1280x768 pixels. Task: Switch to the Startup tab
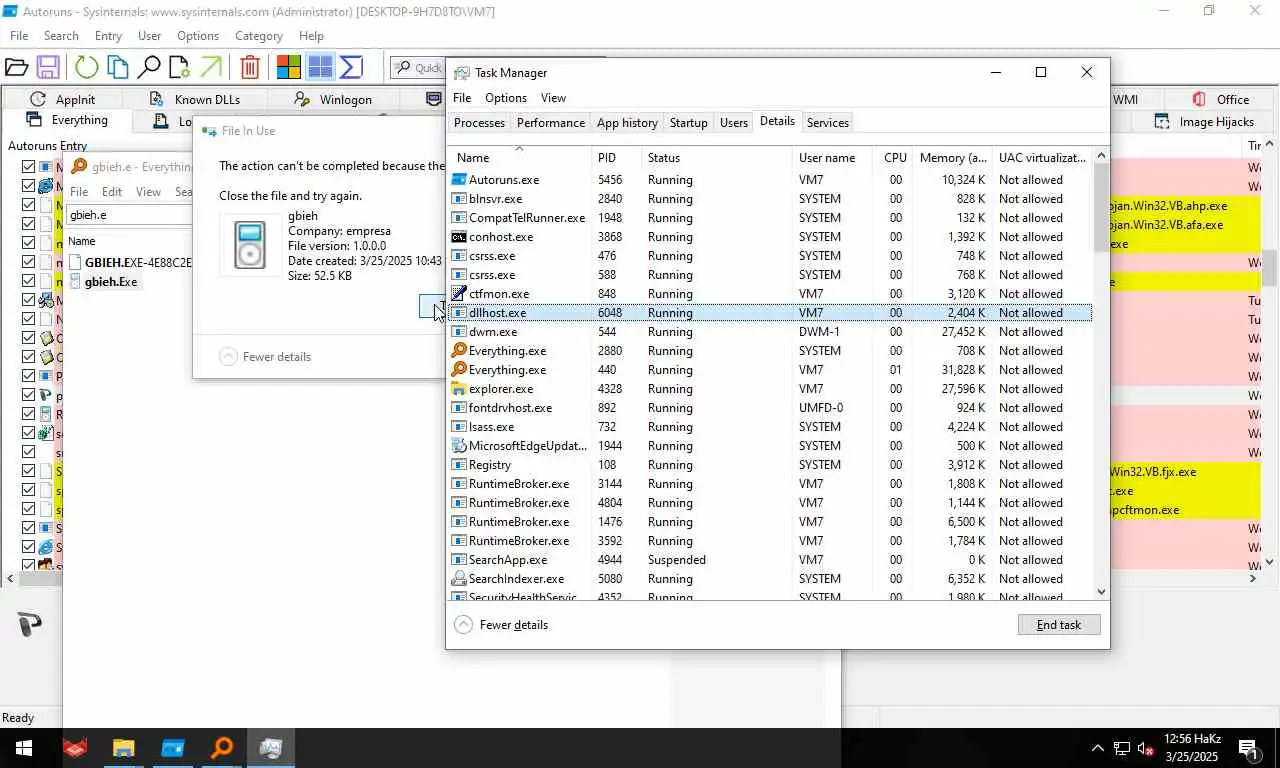pos(689,123)
